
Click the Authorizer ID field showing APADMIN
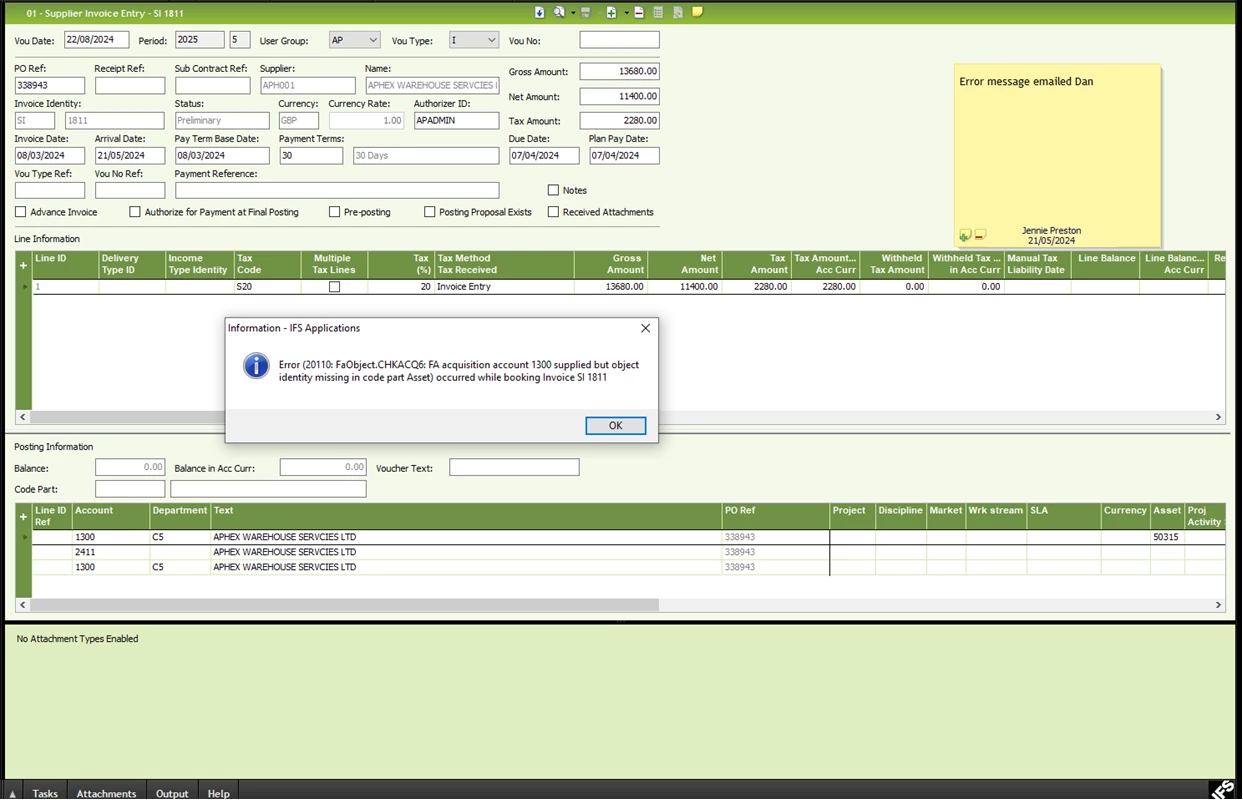(x=456, y=120)
